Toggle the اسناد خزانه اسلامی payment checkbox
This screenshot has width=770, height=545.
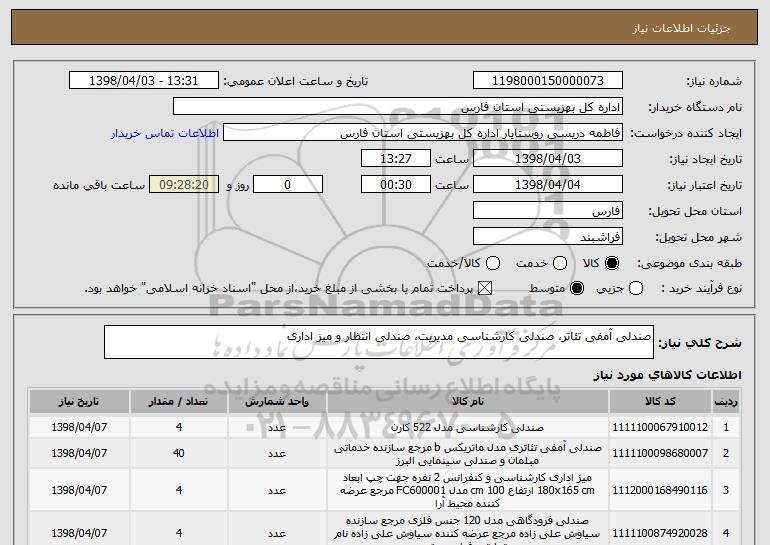485,288
